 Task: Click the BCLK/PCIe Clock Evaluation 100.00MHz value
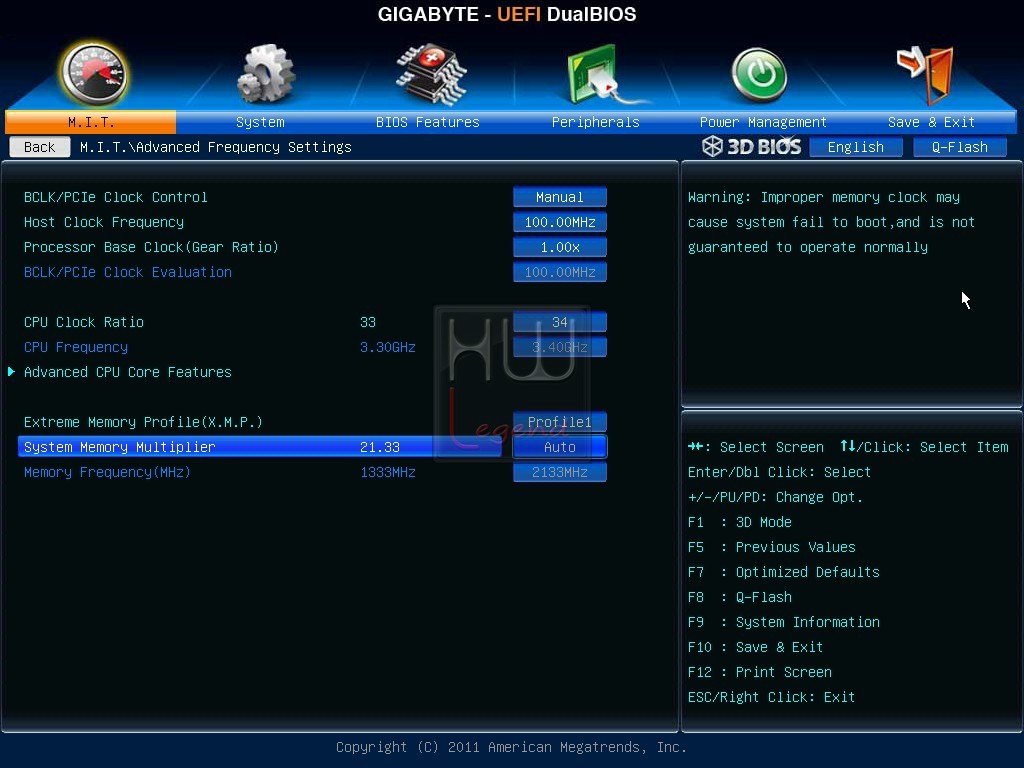point(560,272)
